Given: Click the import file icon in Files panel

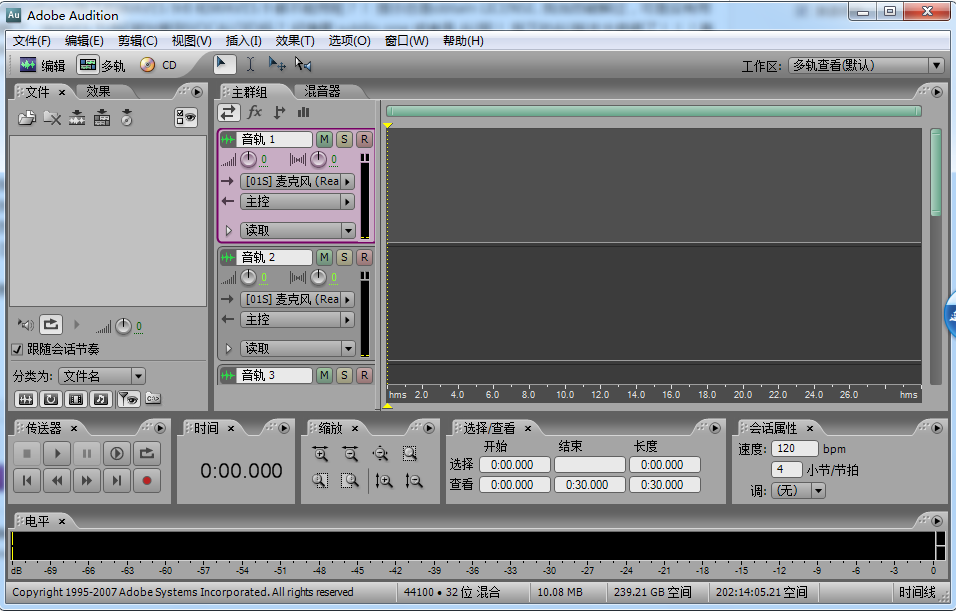Looking at the screenshot, I should (x=27, y=118).
